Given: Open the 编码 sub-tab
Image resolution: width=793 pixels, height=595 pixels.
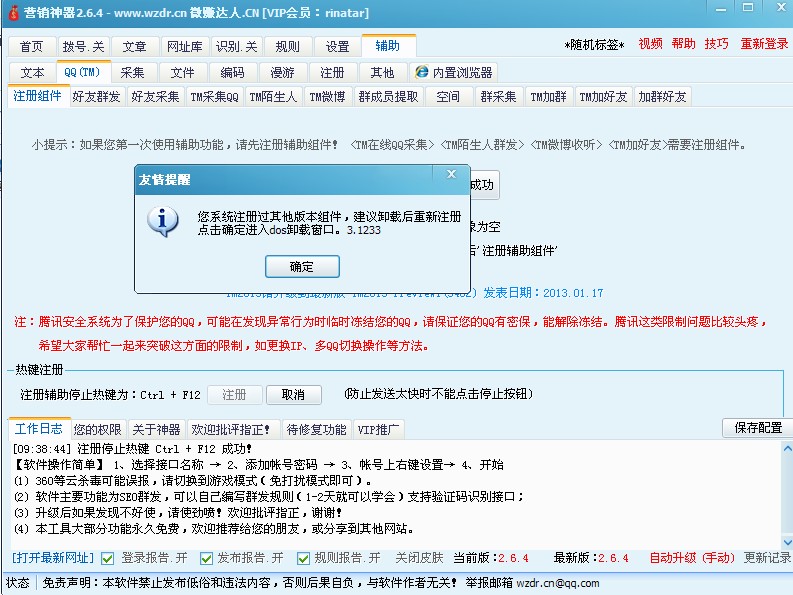Looking at the screenshot, I should (233, 72).
